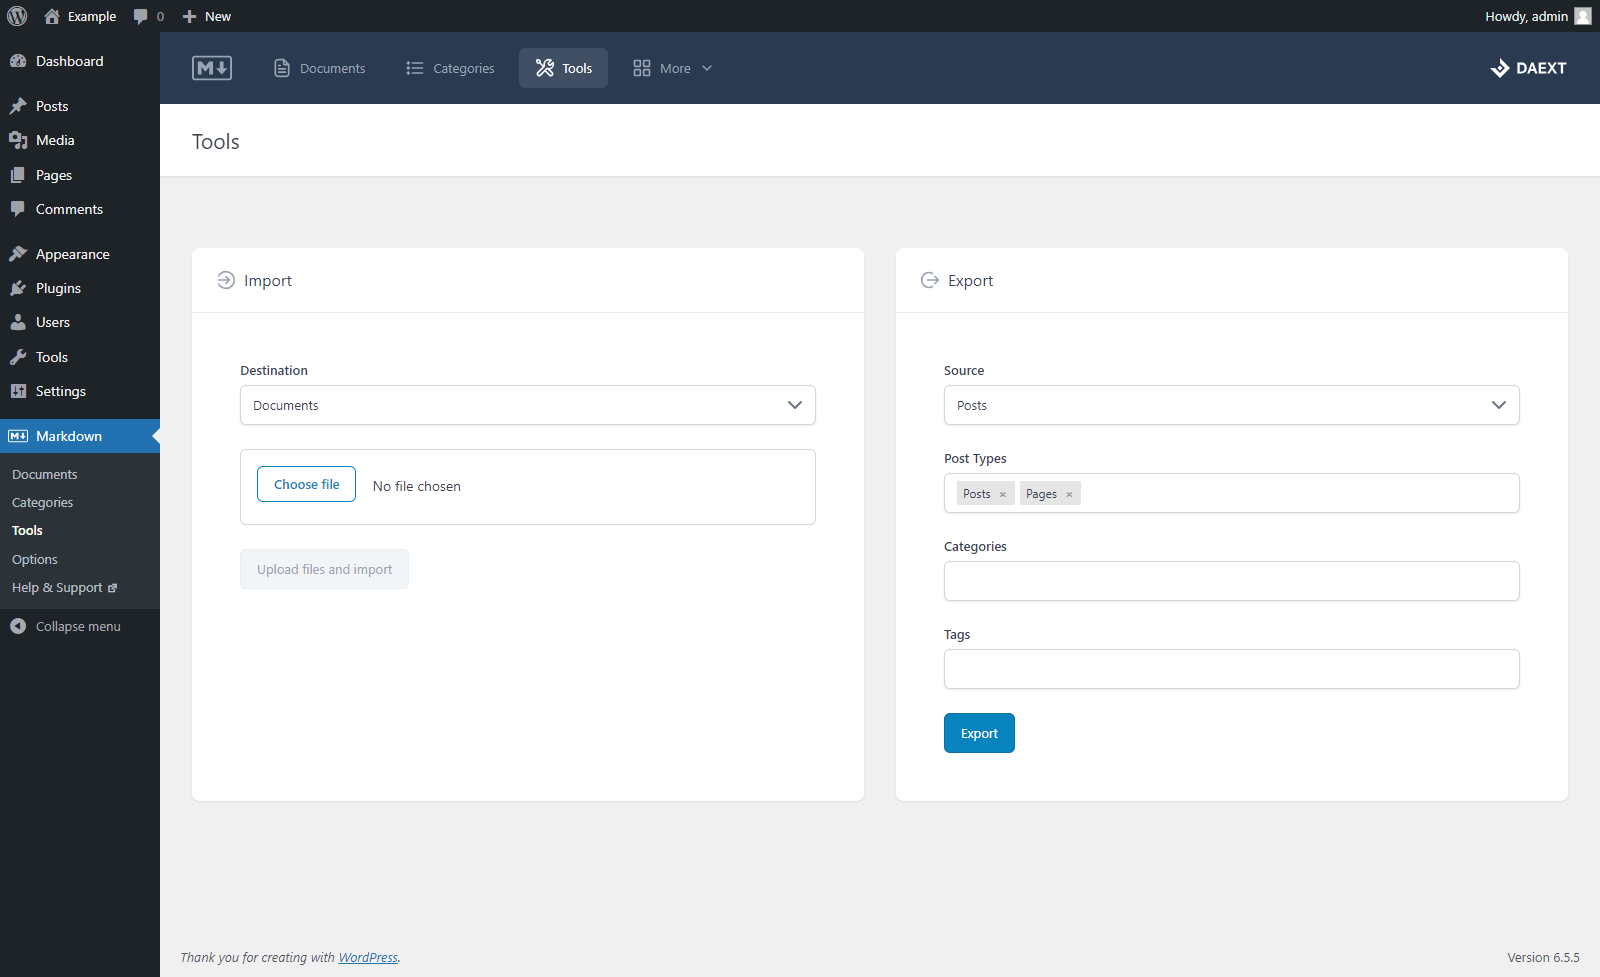The width and height of the screenshot is (1600, 977).
Task: Click the Version 6.5.5 text
Action: [1544, 957]
